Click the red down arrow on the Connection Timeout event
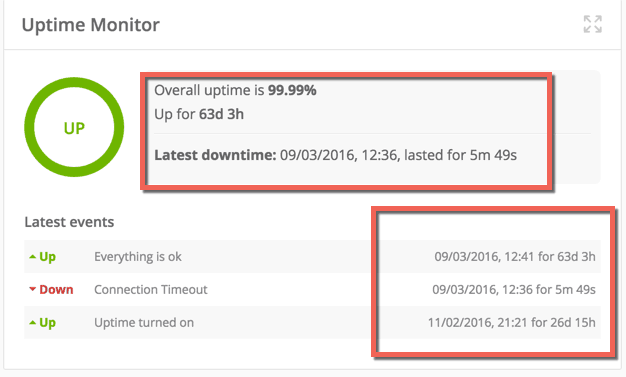 pos(33,289)
